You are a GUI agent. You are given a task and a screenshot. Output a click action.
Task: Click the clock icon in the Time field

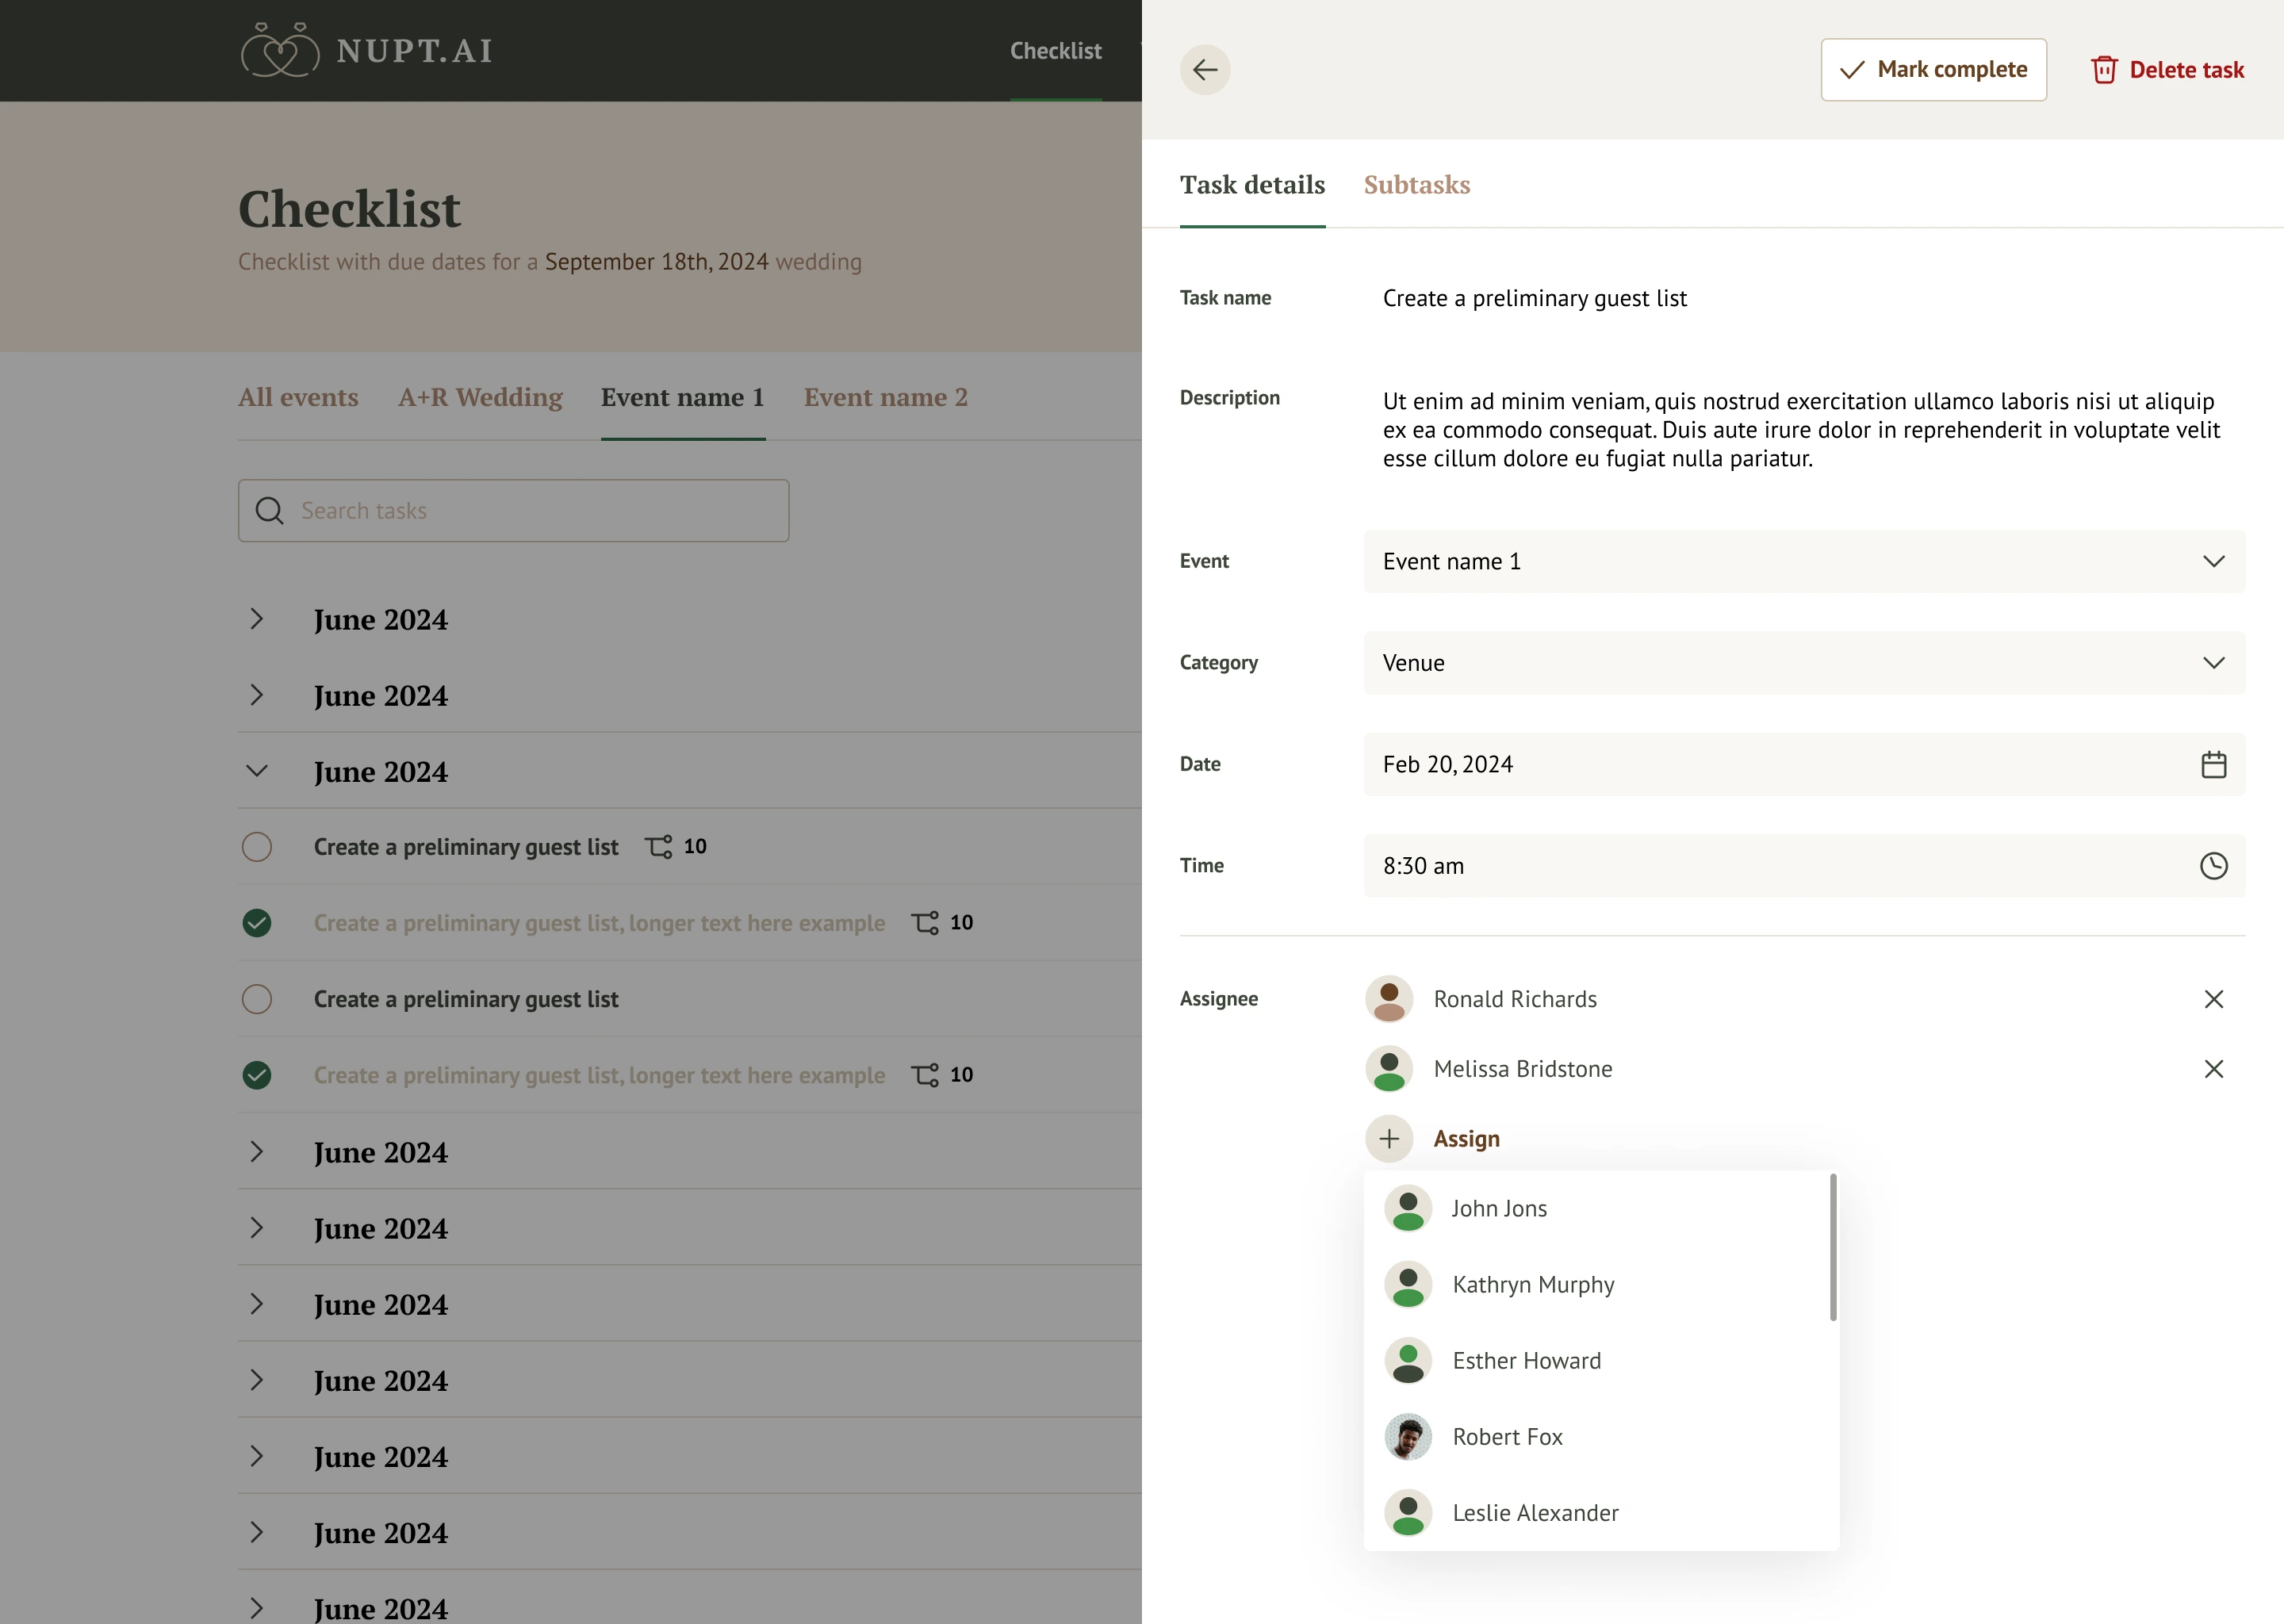coord(2213,866)
